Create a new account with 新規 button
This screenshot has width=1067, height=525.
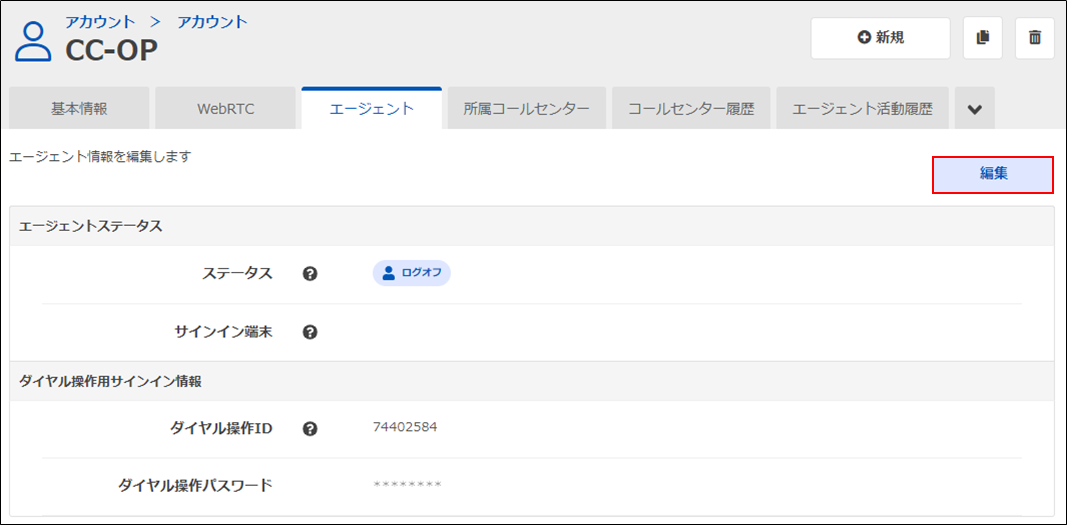[880, 38]
